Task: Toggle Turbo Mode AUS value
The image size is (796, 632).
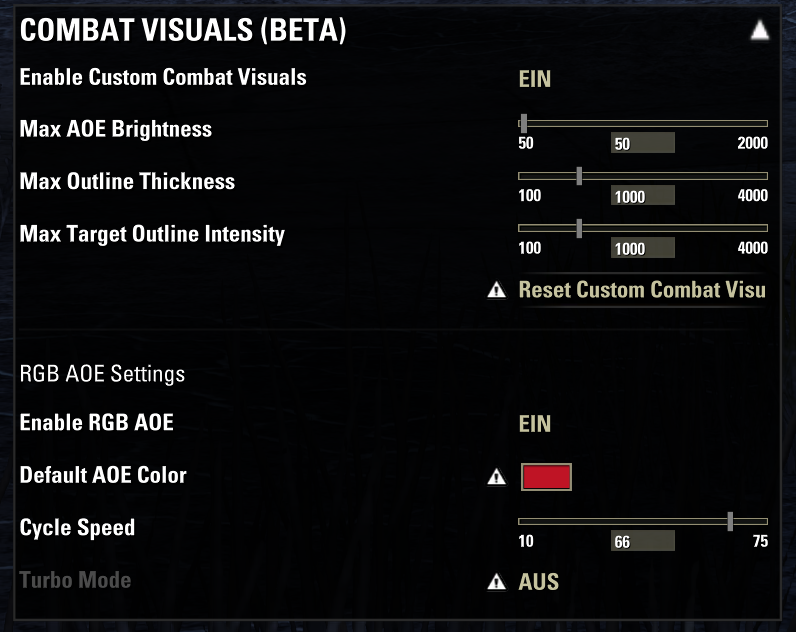Action: pos(539,581)
